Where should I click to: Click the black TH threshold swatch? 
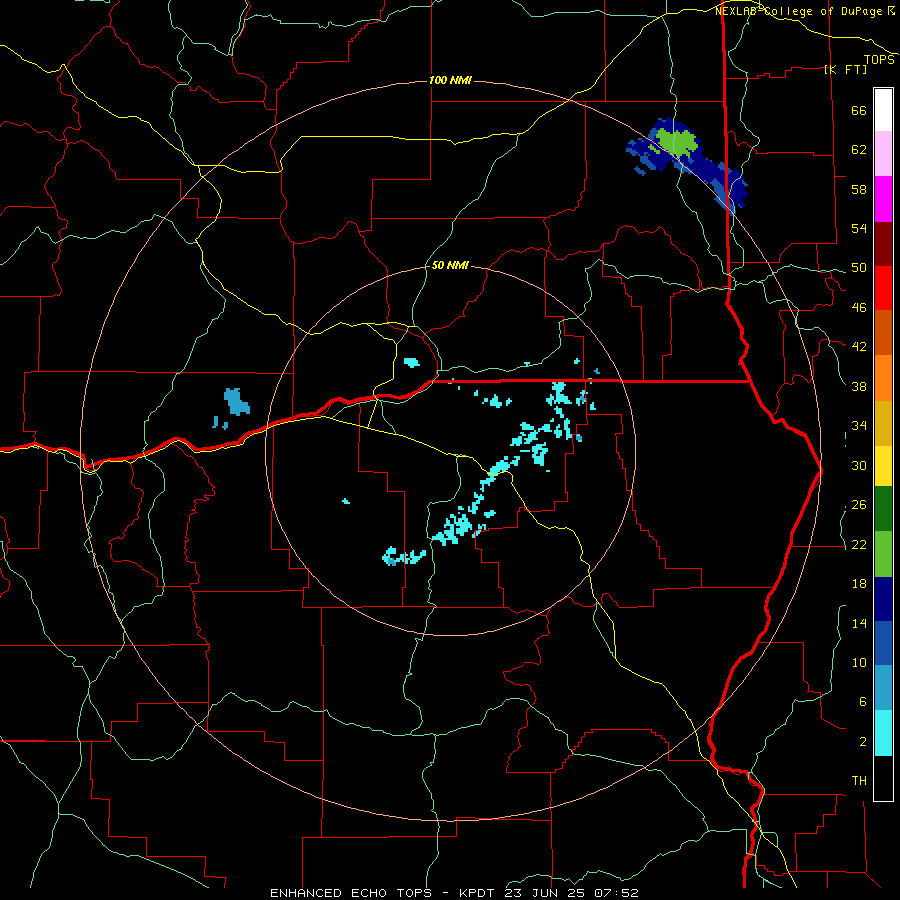pyautogui.click(x=883, y=778)
